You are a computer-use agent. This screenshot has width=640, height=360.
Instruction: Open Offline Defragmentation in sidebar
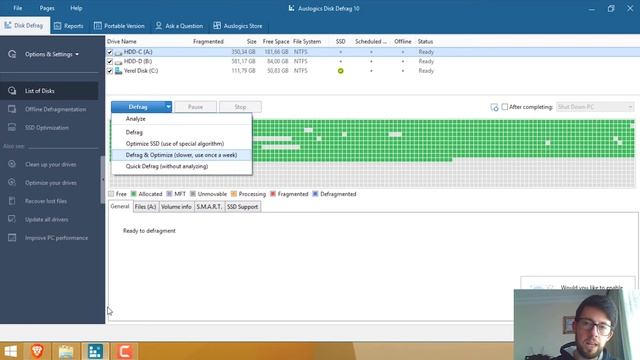point(56,109)
